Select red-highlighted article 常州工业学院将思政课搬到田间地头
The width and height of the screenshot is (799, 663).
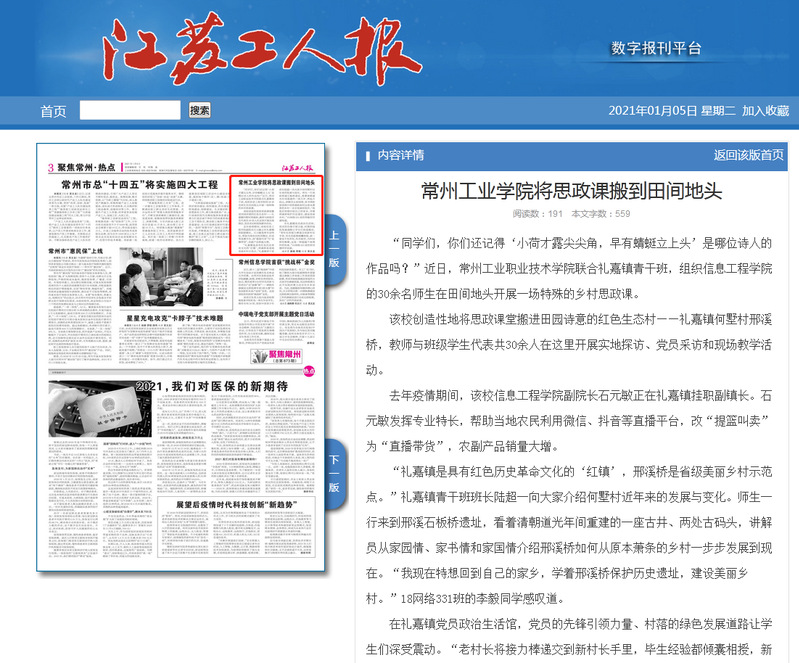pos(276,185)
